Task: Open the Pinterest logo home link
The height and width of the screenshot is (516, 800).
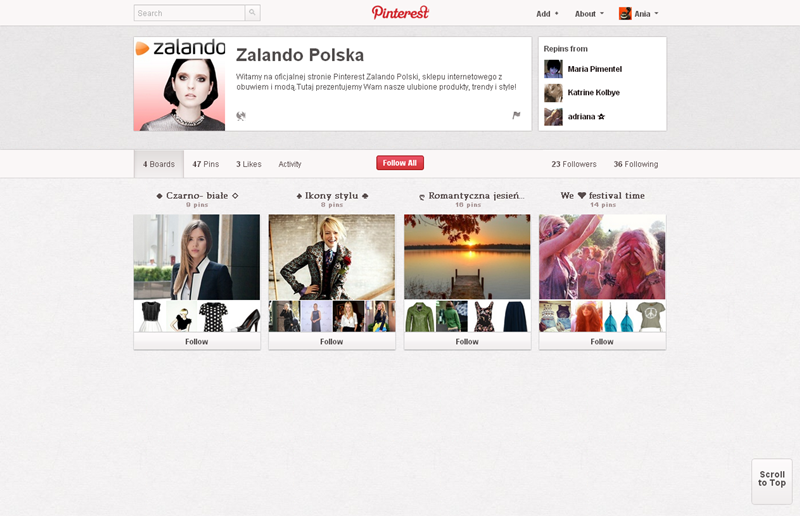Action: [400, 12]
